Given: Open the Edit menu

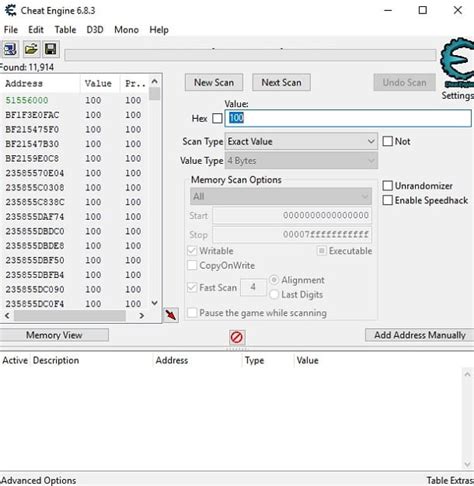Looking at the screenshot, I should click(36, 30).
